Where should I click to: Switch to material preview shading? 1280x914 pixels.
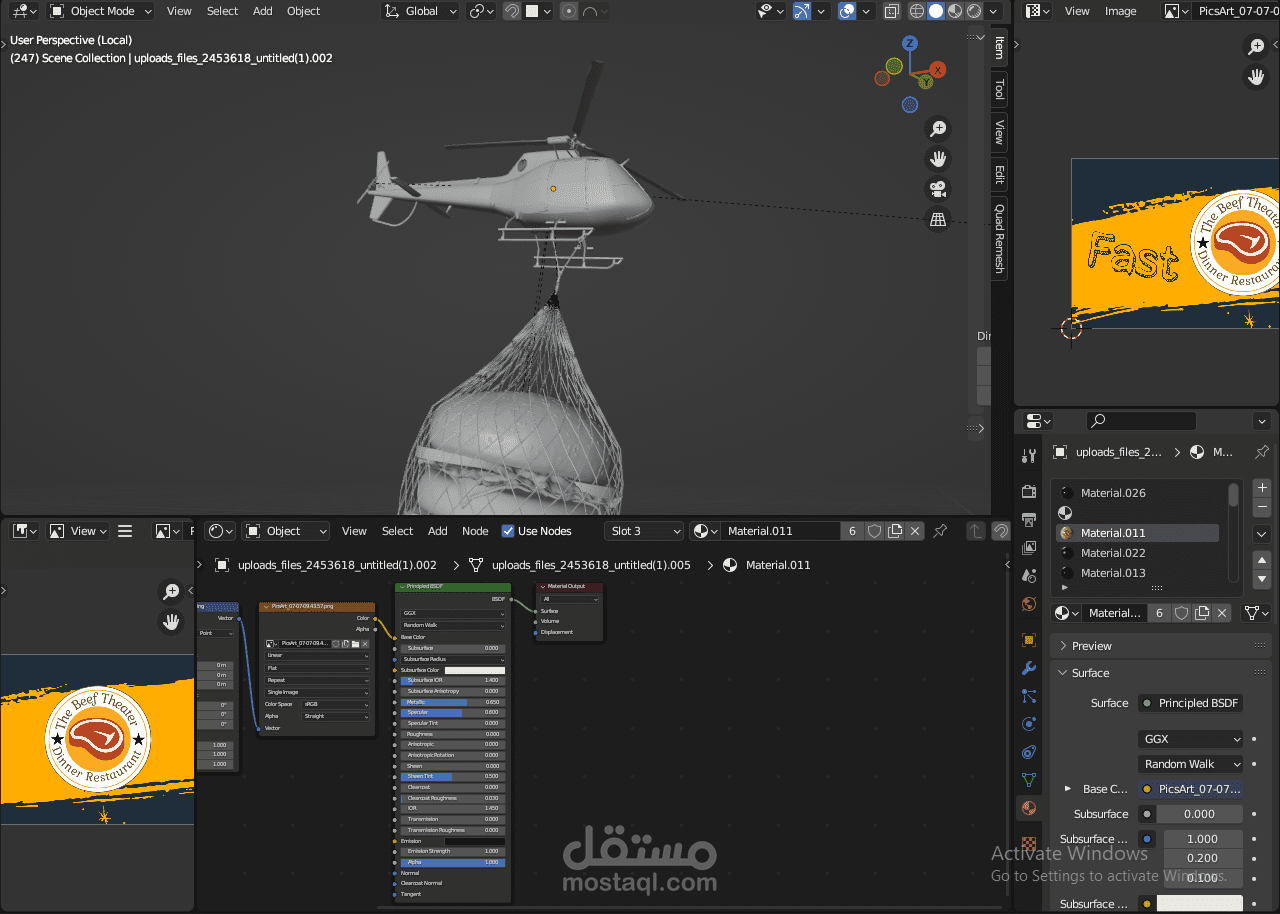tap(955, 11)
